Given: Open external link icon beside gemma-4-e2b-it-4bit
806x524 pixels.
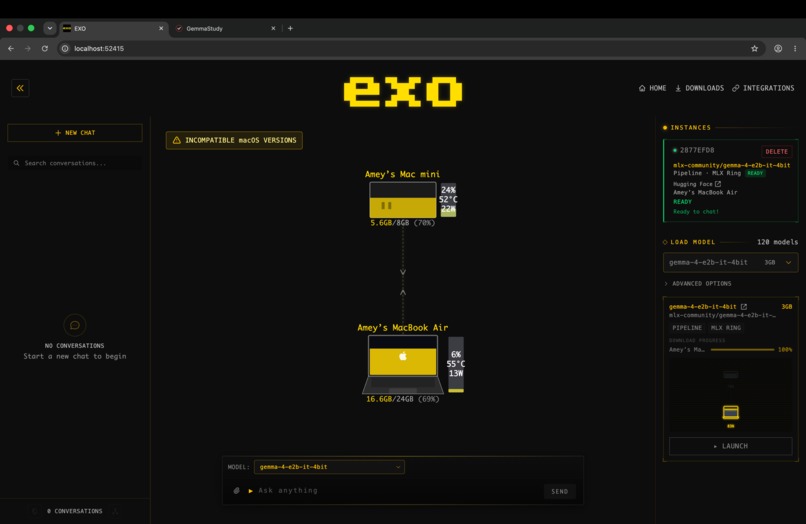Looking at the screenshot, I should pyautogui.click(x=744, y=306).
